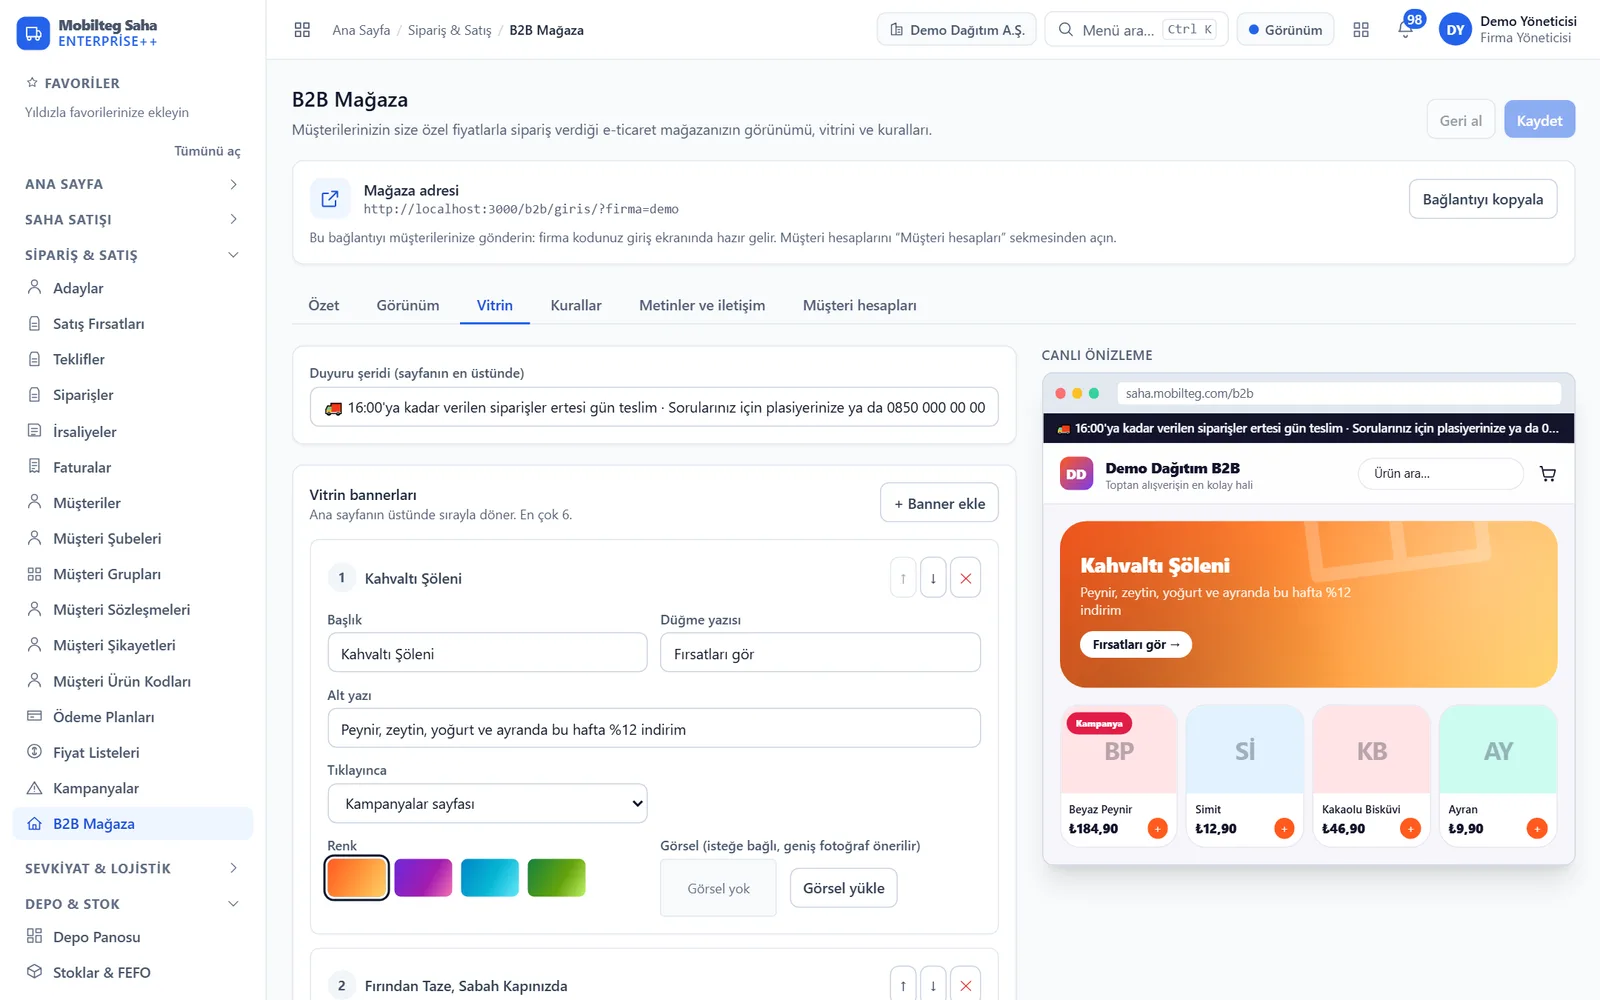Image resolution: width=1600 pixels, height=1000 pixels.
Task: Add Kakaolu Bisküvi to cart in preview
Action: coord(1410,828)
